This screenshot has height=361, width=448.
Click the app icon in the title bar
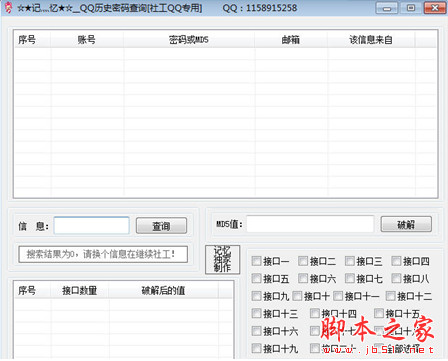(8, 7)
